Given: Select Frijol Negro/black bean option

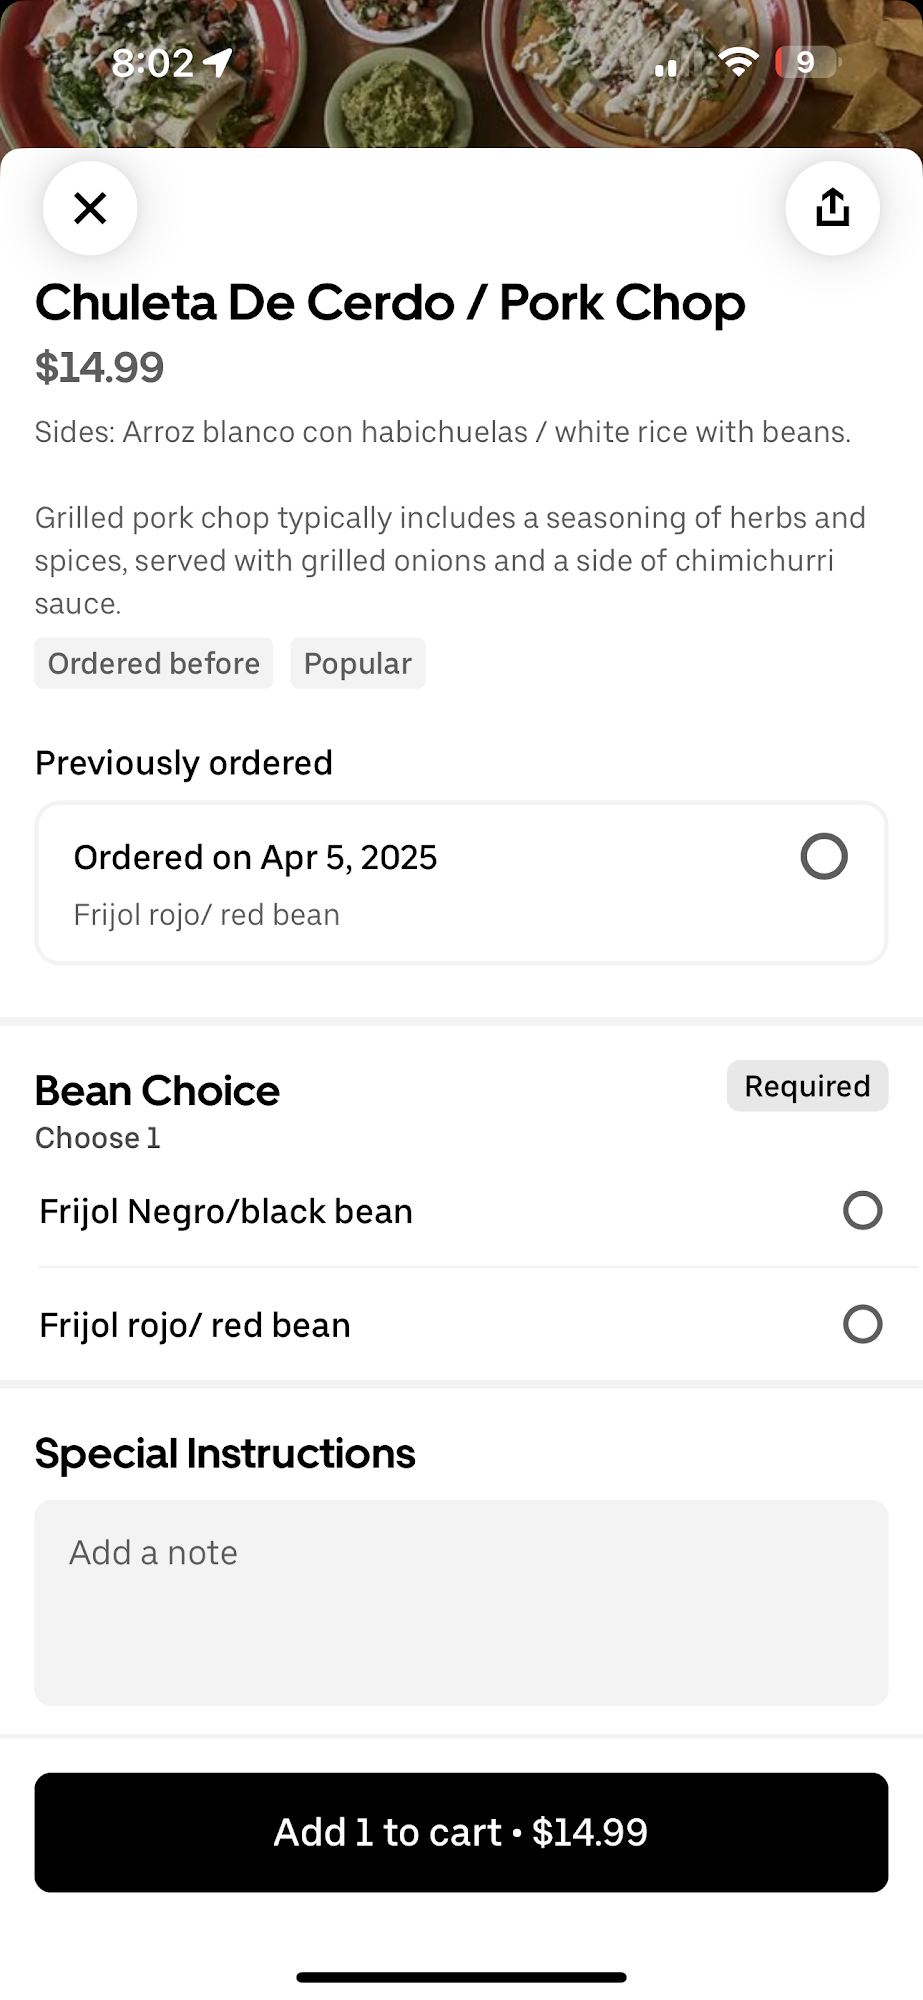Looking at the screenshot, I should pos(861,1210).
